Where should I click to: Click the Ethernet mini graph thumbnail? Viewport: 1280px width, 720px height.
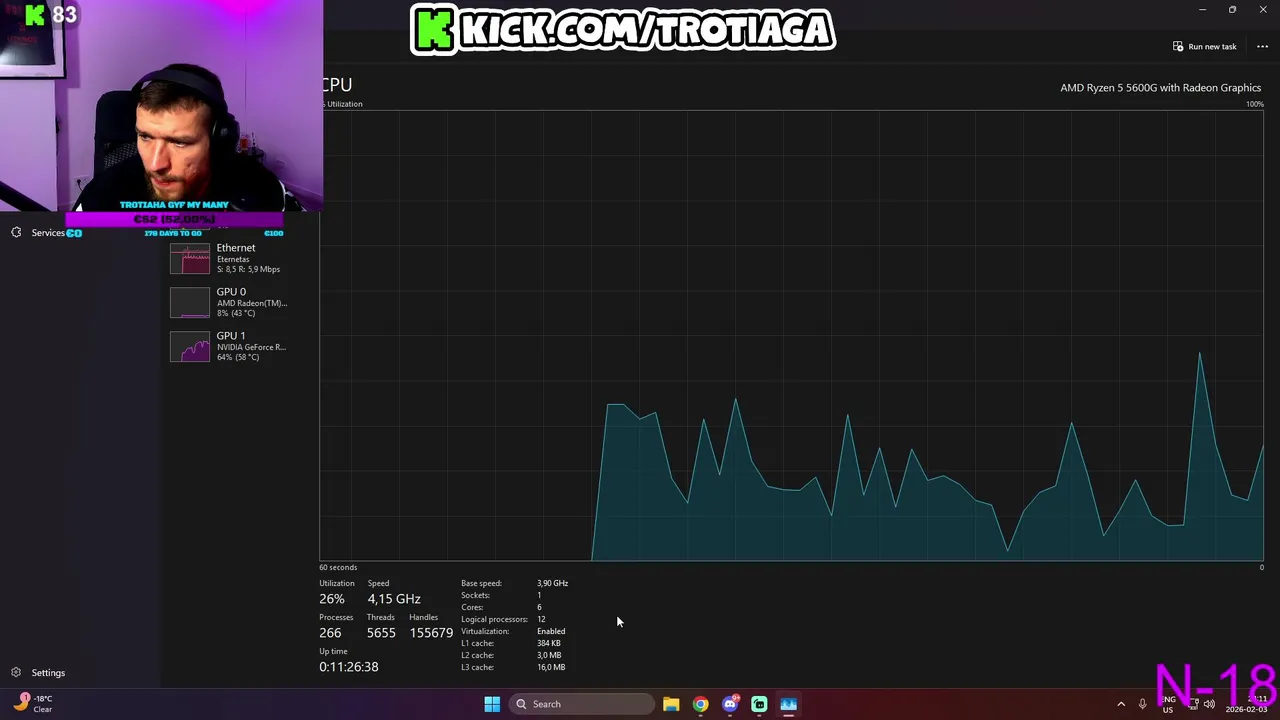click(190, 259)
